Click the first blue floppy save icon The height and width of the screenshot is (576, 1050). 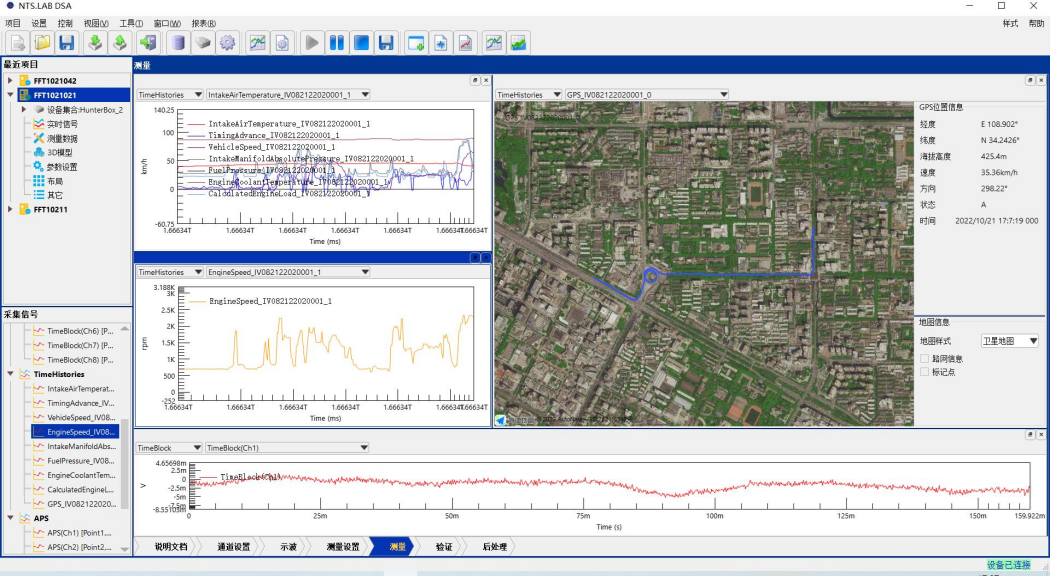point(66,43)
